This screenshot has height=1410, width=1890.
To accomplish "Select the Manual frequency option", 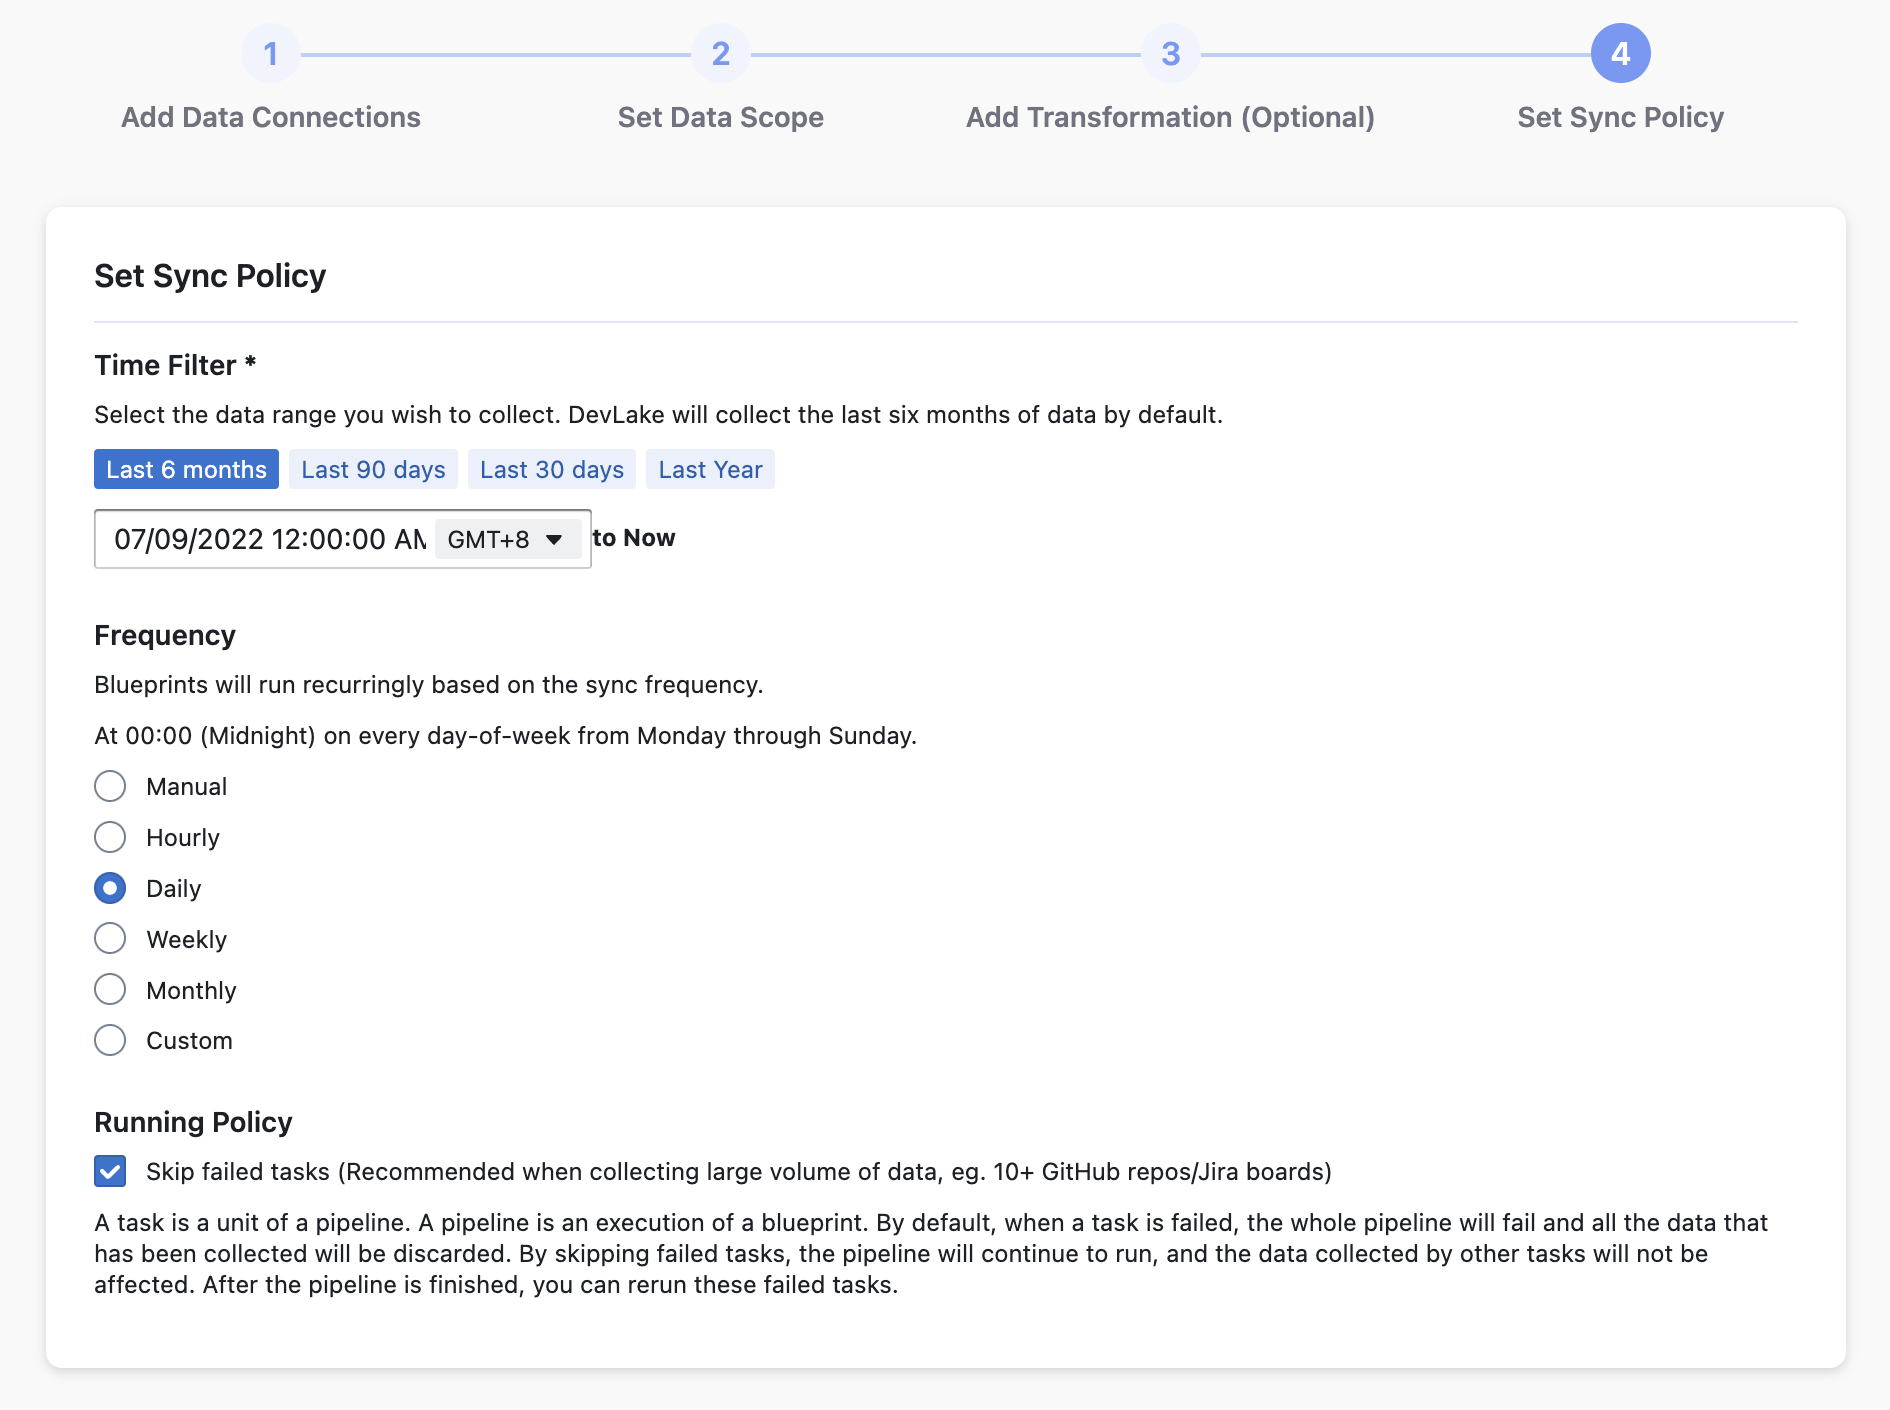I will tap(110, 786).
